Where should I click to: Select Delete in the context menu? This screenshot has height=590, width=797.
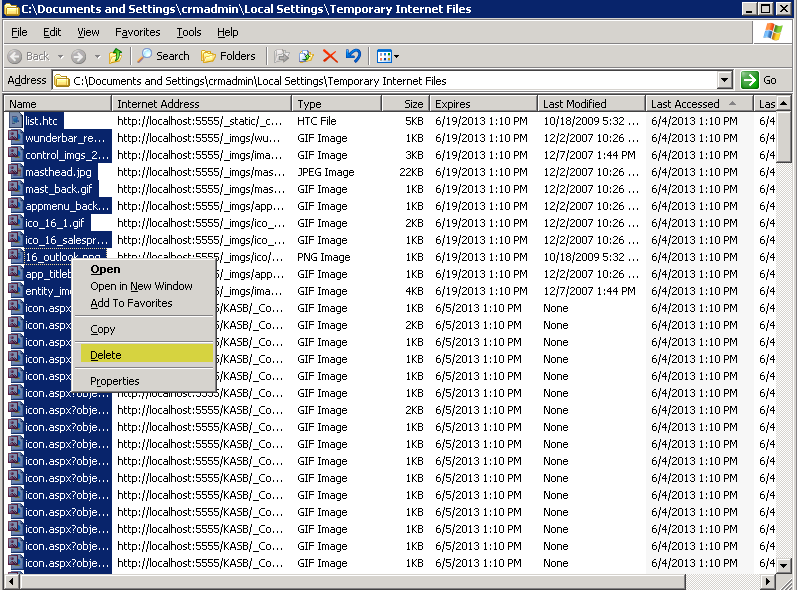(146, 355)
